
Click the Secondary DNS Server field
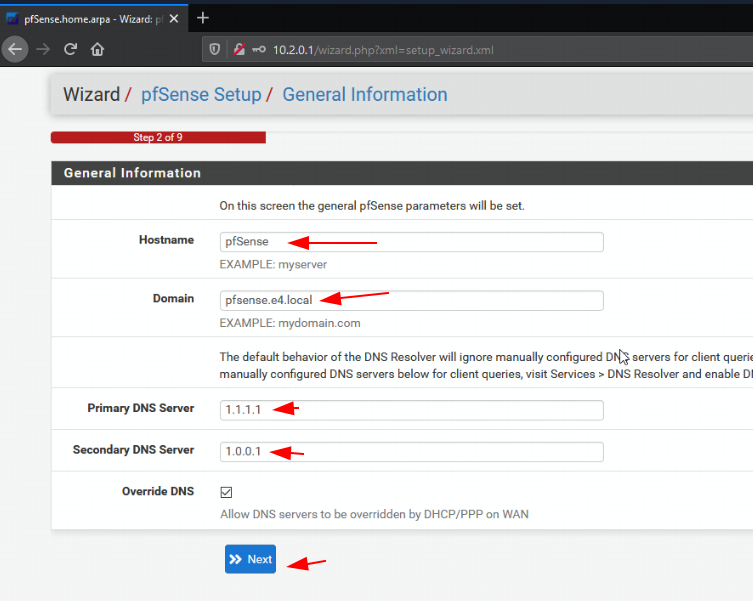(412, 452)
